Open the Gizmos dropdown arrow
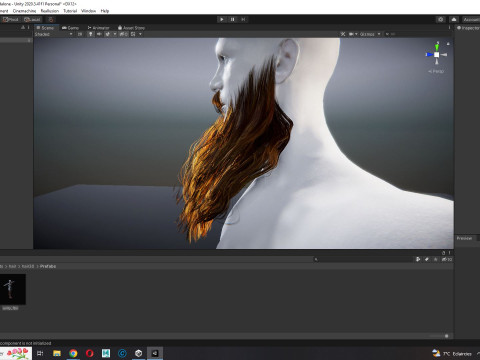Screen dimensions: 480x360 [379, 34]
